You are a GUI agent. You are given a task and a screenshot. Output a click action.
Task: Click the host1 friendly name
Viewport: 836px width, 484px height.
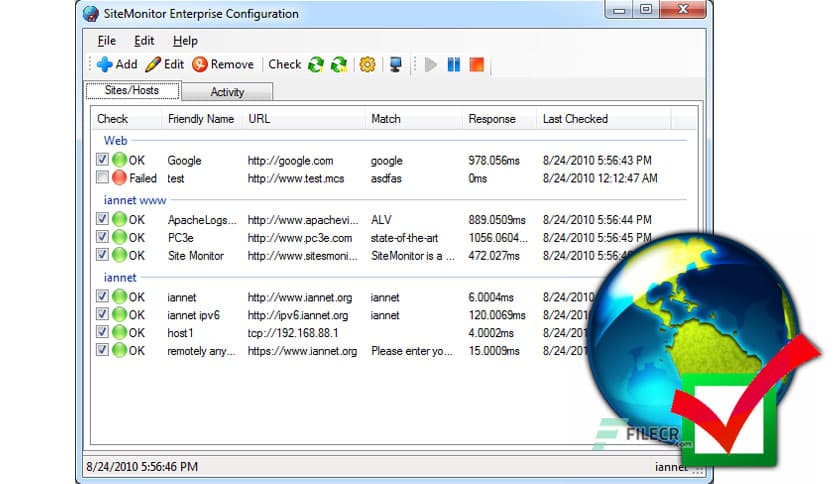point(180,333)
